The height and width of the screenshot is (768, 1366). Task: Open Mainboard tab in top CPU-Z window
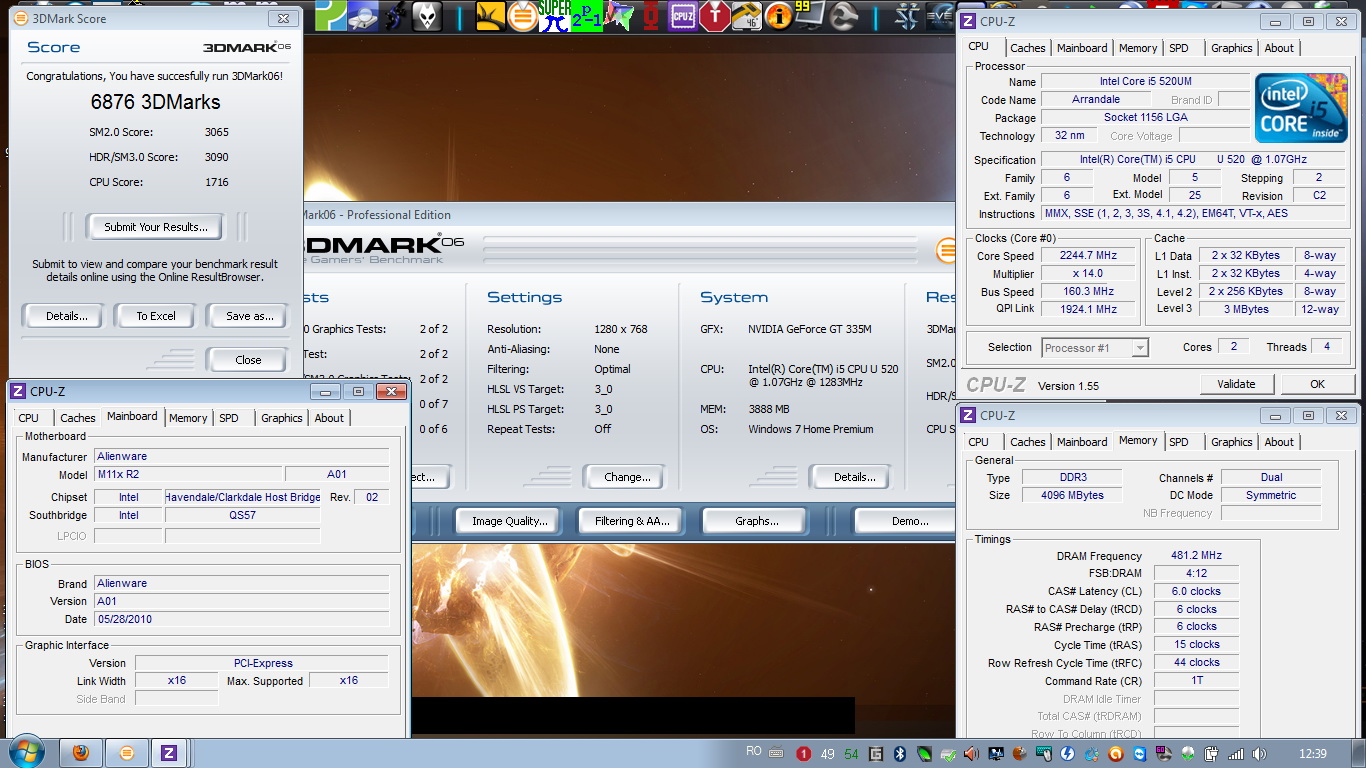coord(1082,48)
